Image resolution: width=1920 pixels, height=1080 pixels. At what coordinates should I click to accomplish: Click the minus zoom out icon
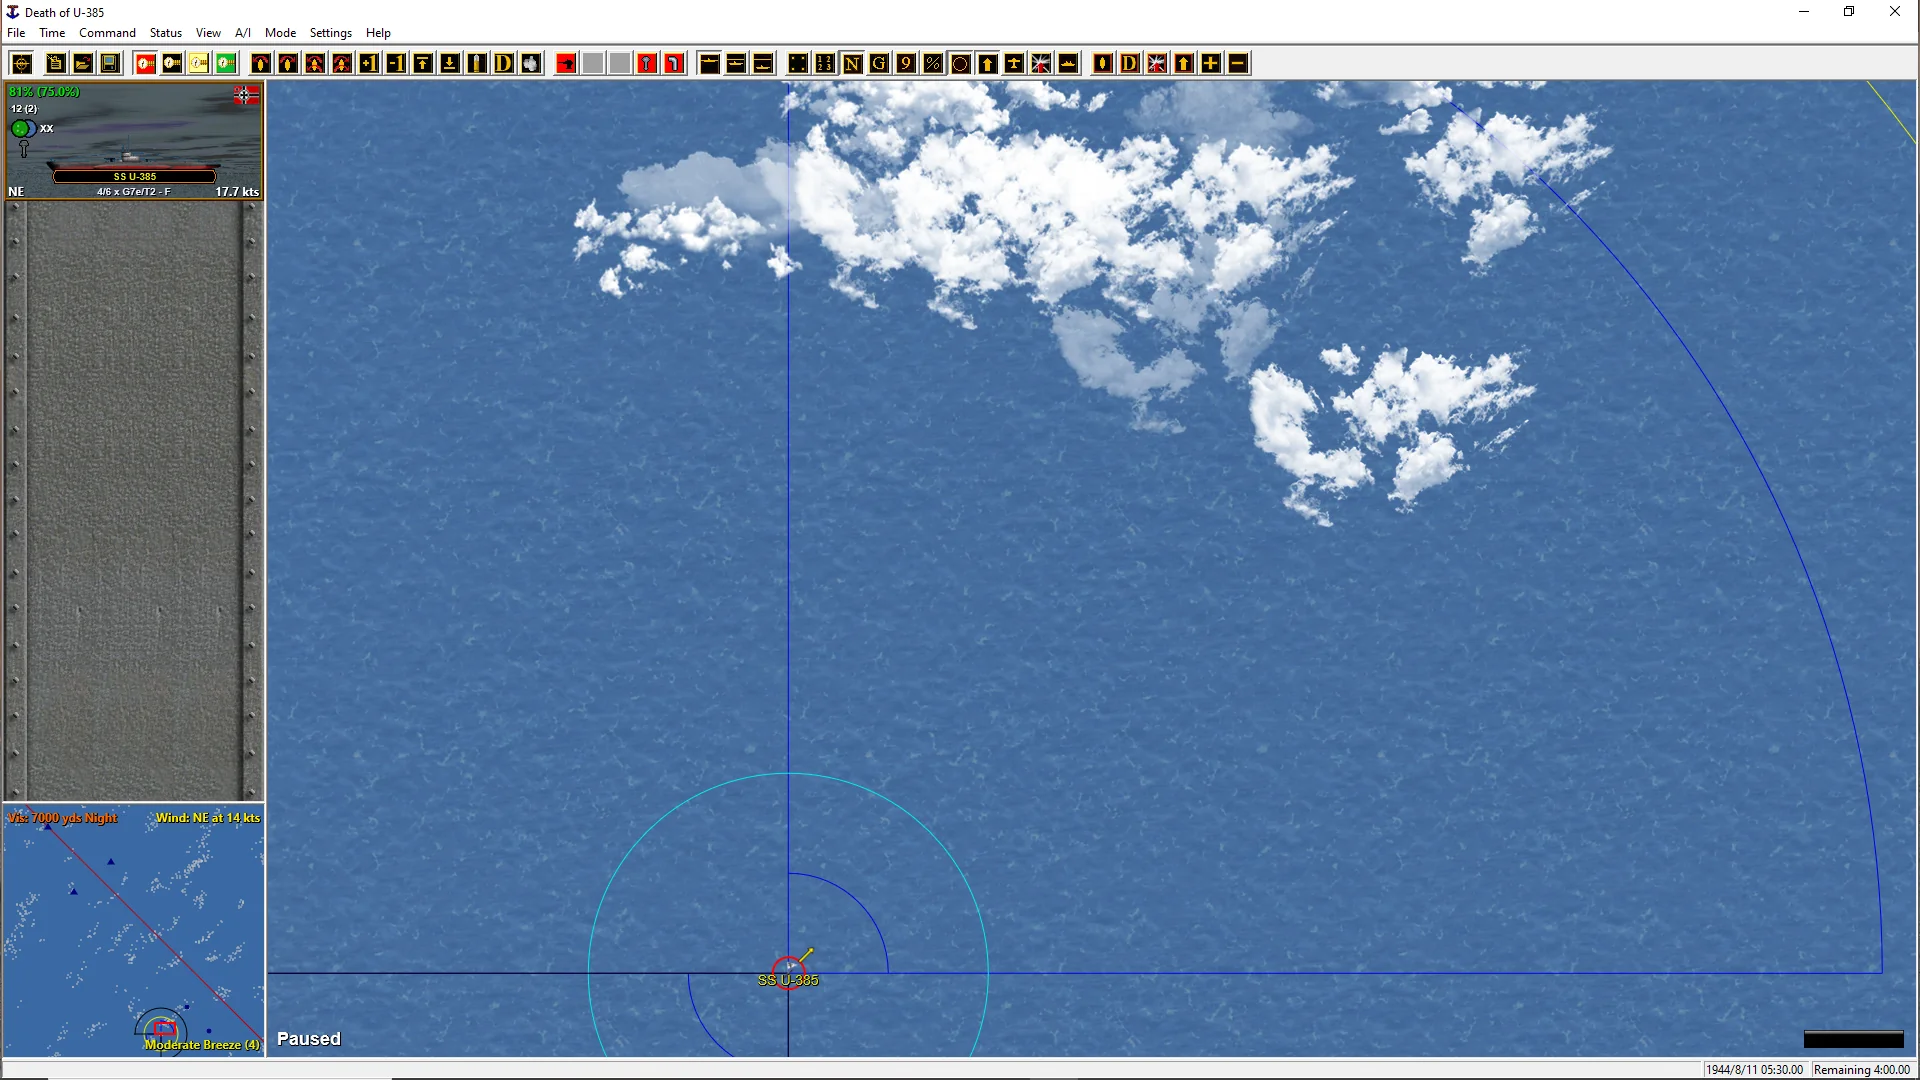1237,64
